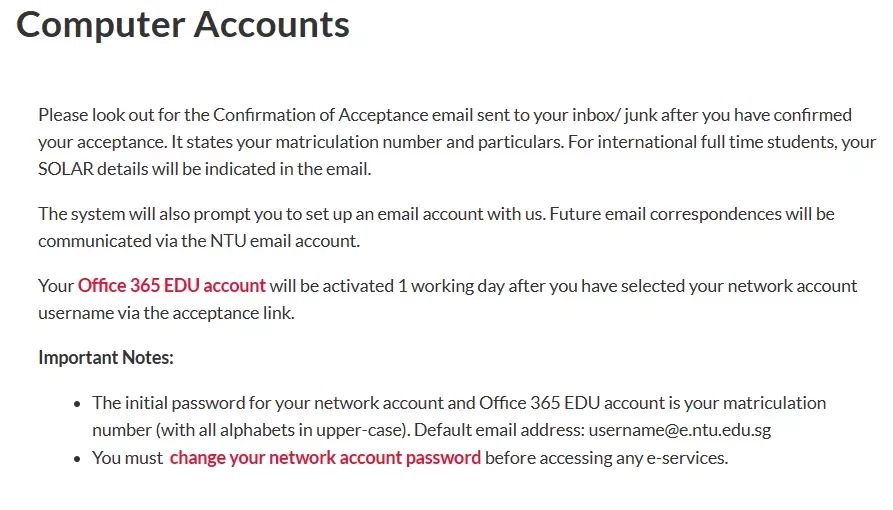Click 'with all alphabets in upper-case' text
This screenshot has height=510, width=893.
click(x=281, y=430)
